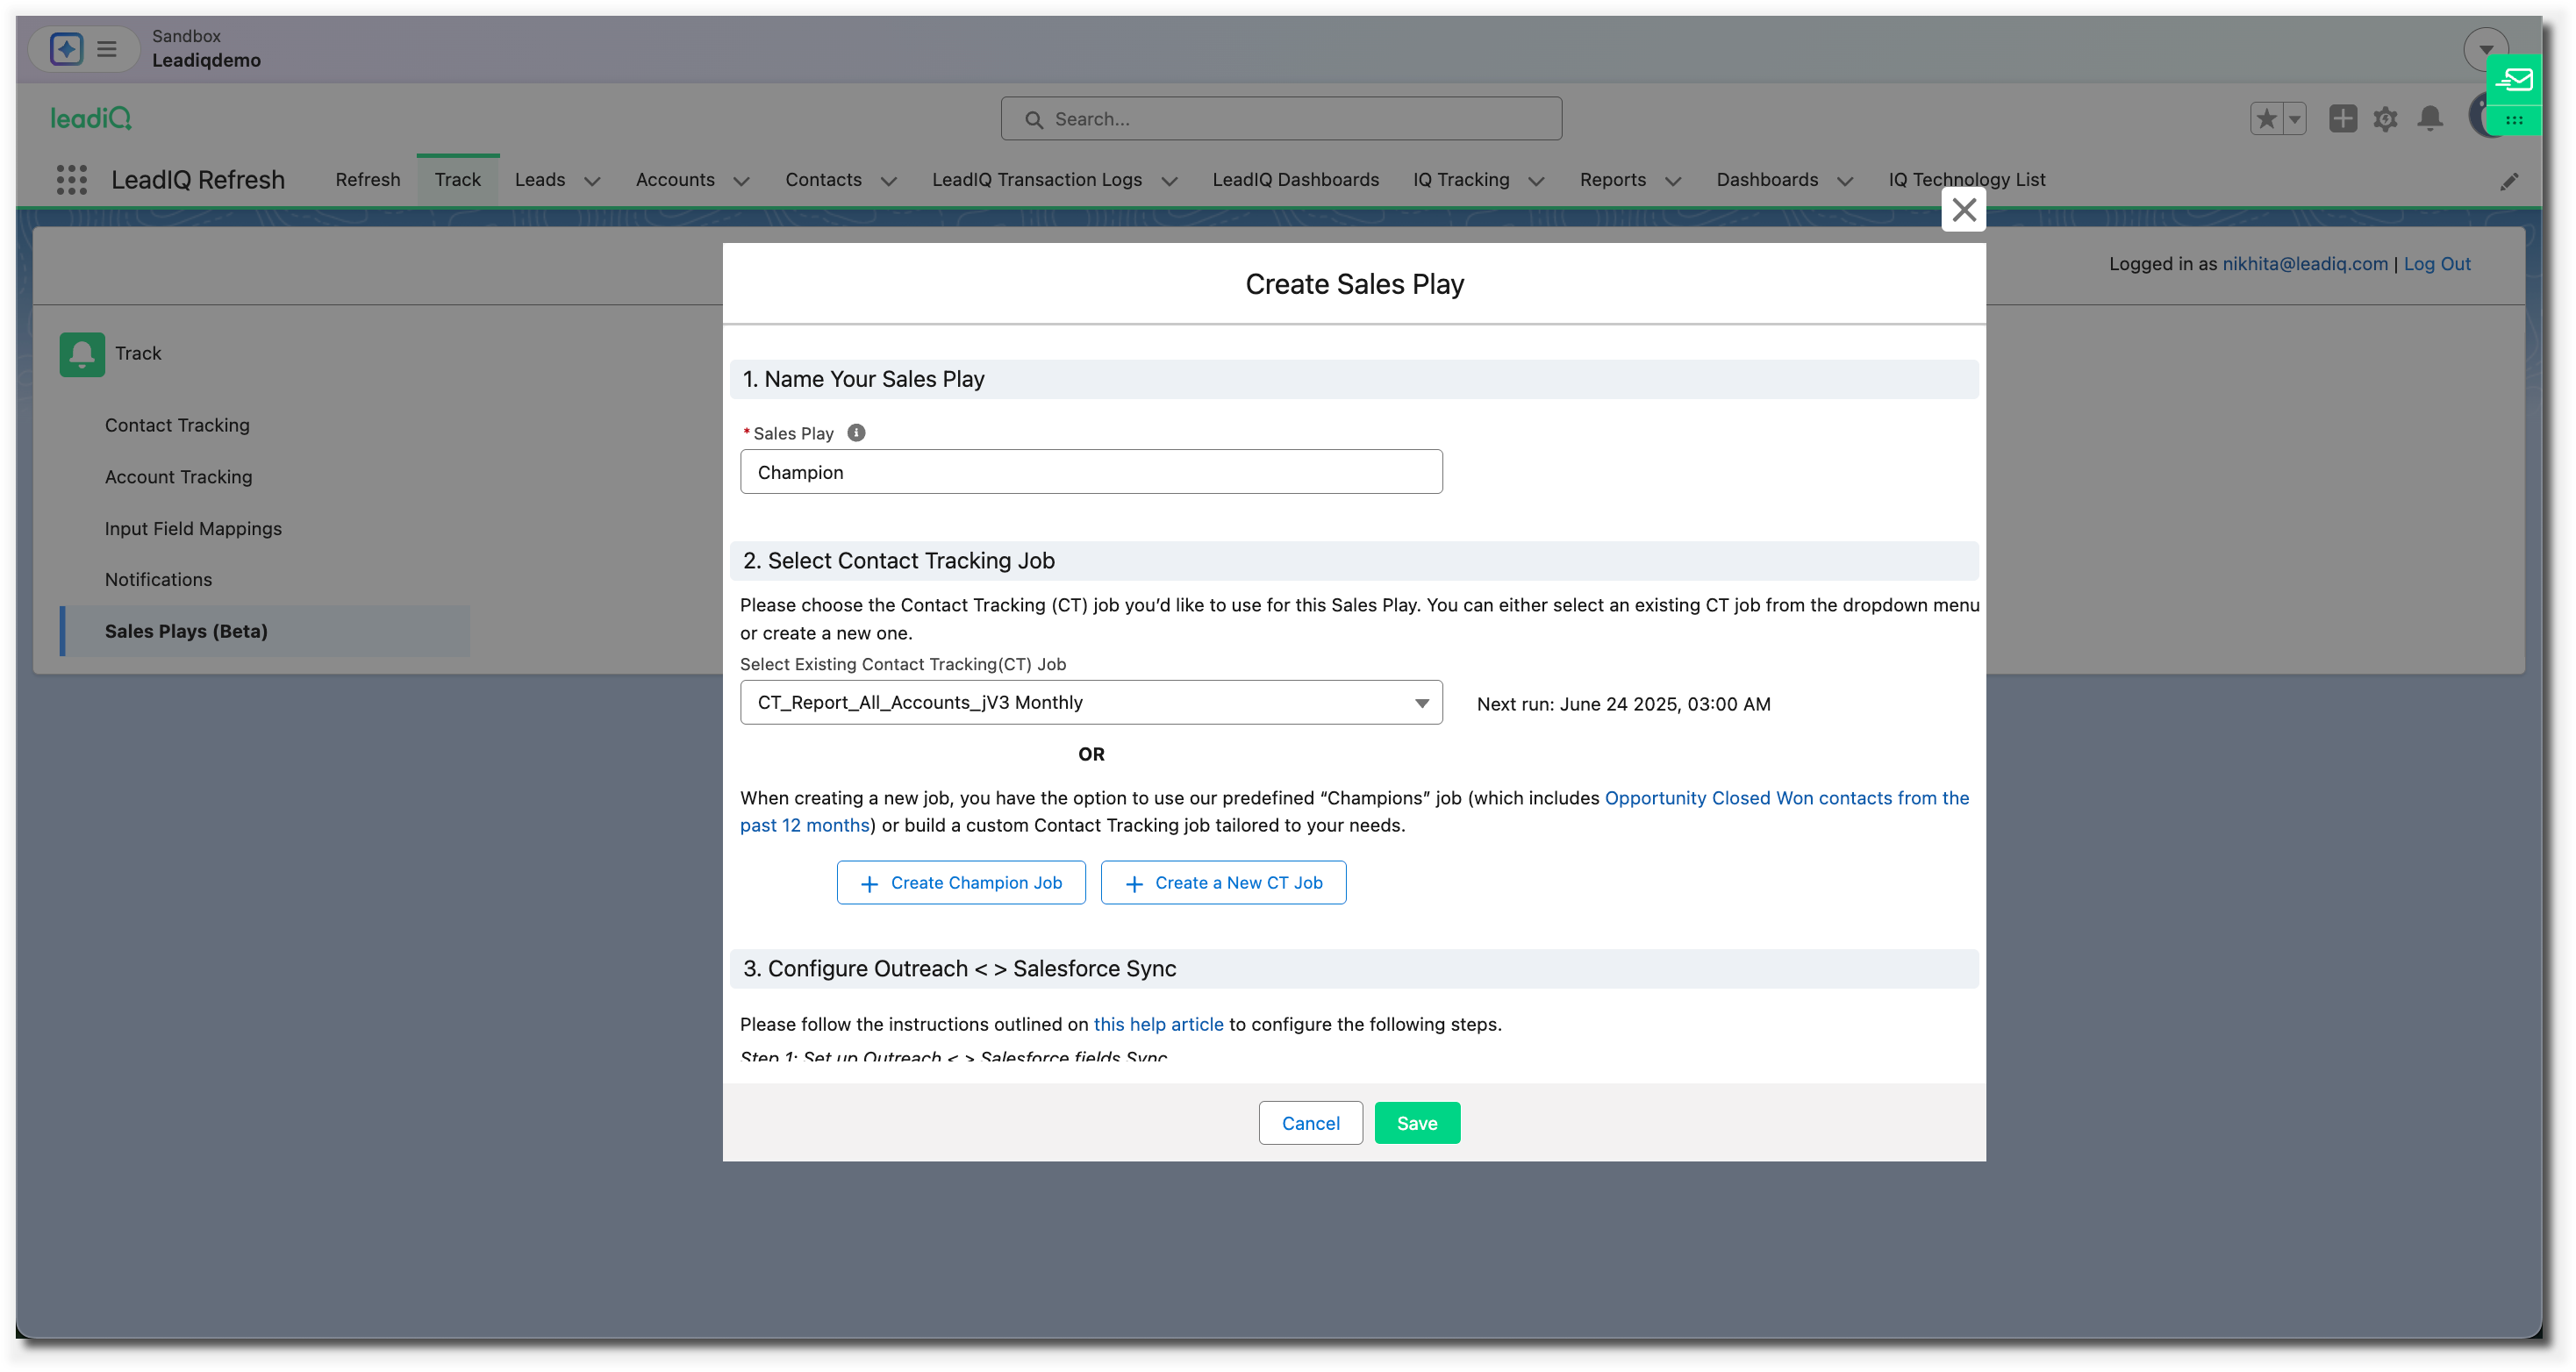Click the Create Champion Job button
The image size is (2576, 1372).
click(x=961, y=882)
